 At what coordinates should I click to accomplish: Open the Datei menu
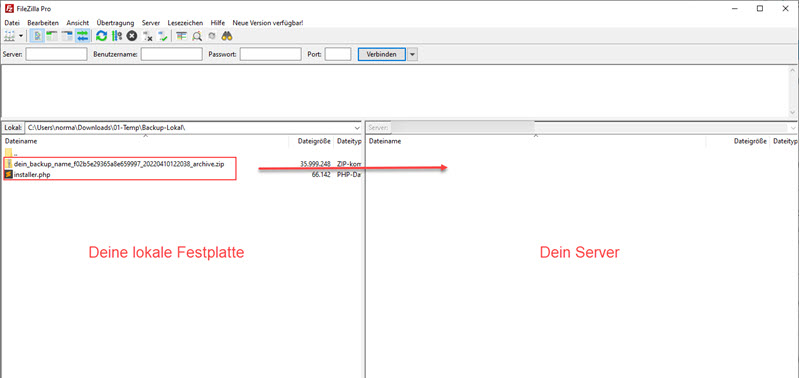(12, 23)
